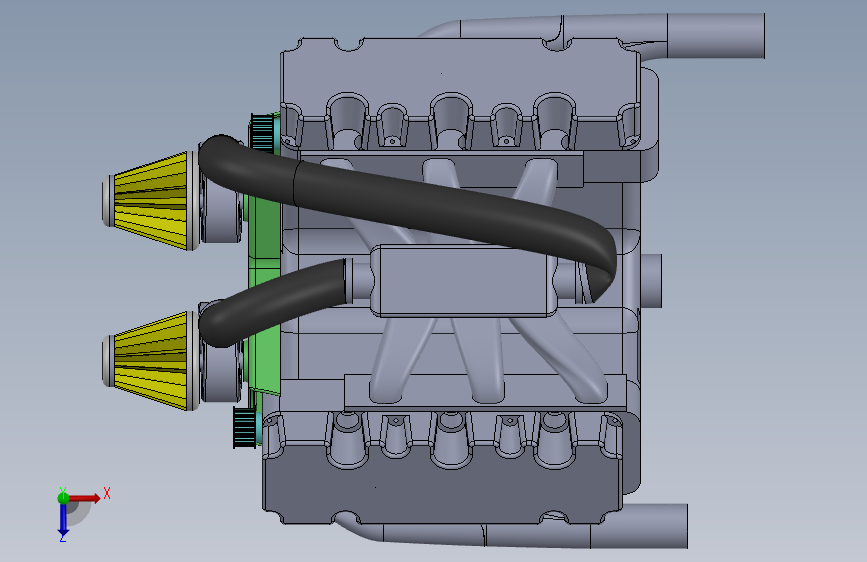
Task: Click the green Y axis origin ball
Action: pyautogui.click(x=63, y=498)
